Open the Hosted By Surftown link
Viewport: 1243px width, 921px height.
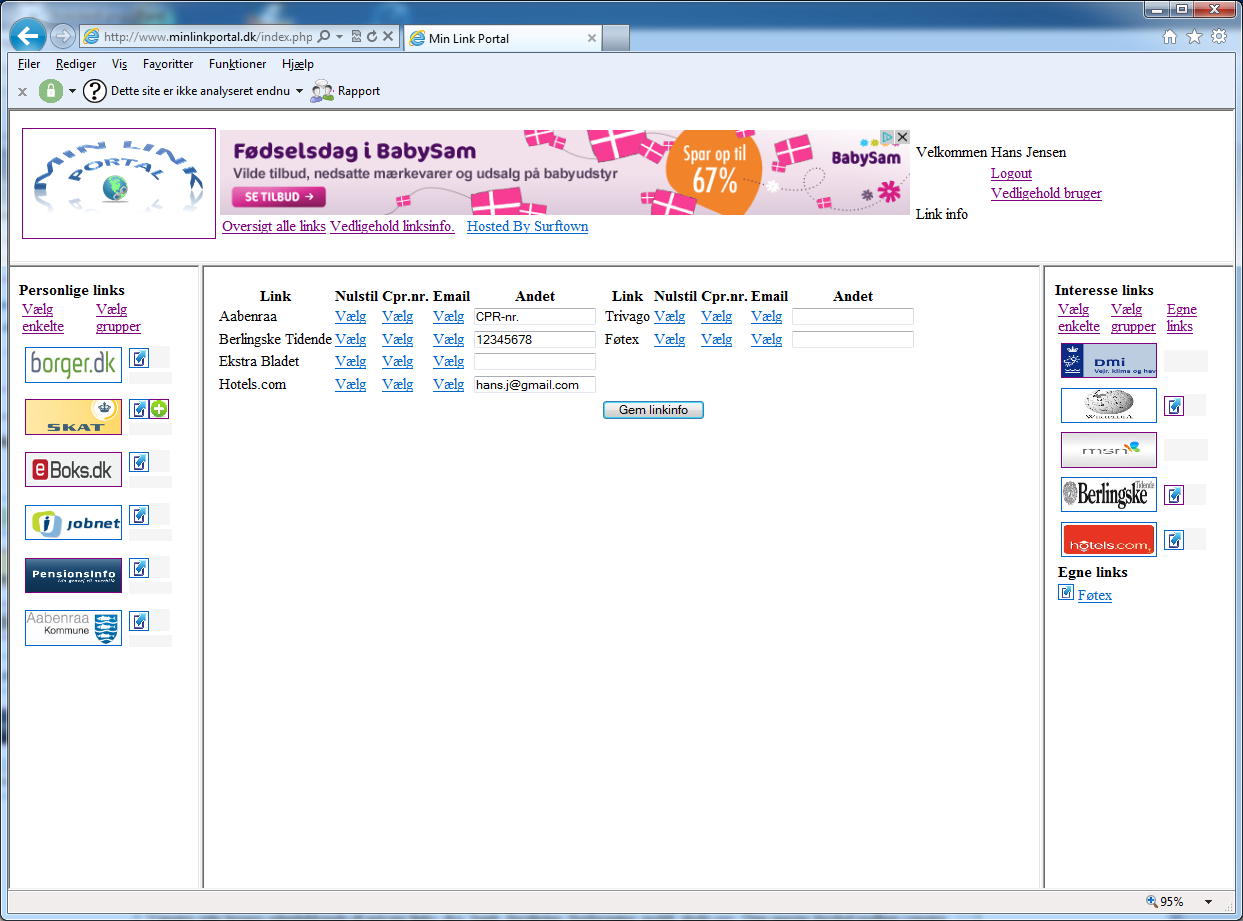(x=527, y=226)
